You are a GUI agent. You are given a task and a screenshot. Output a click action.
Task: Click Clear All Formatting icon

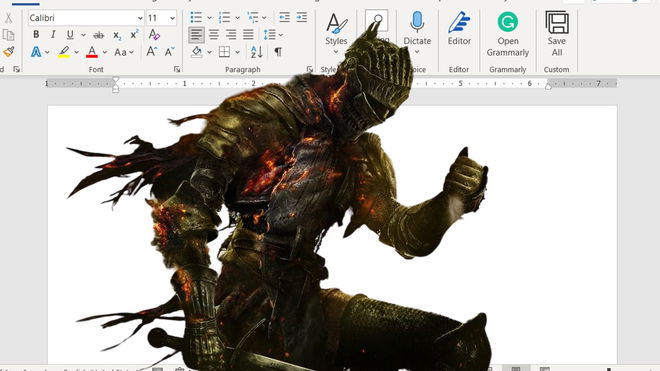[x=154, y=35]
